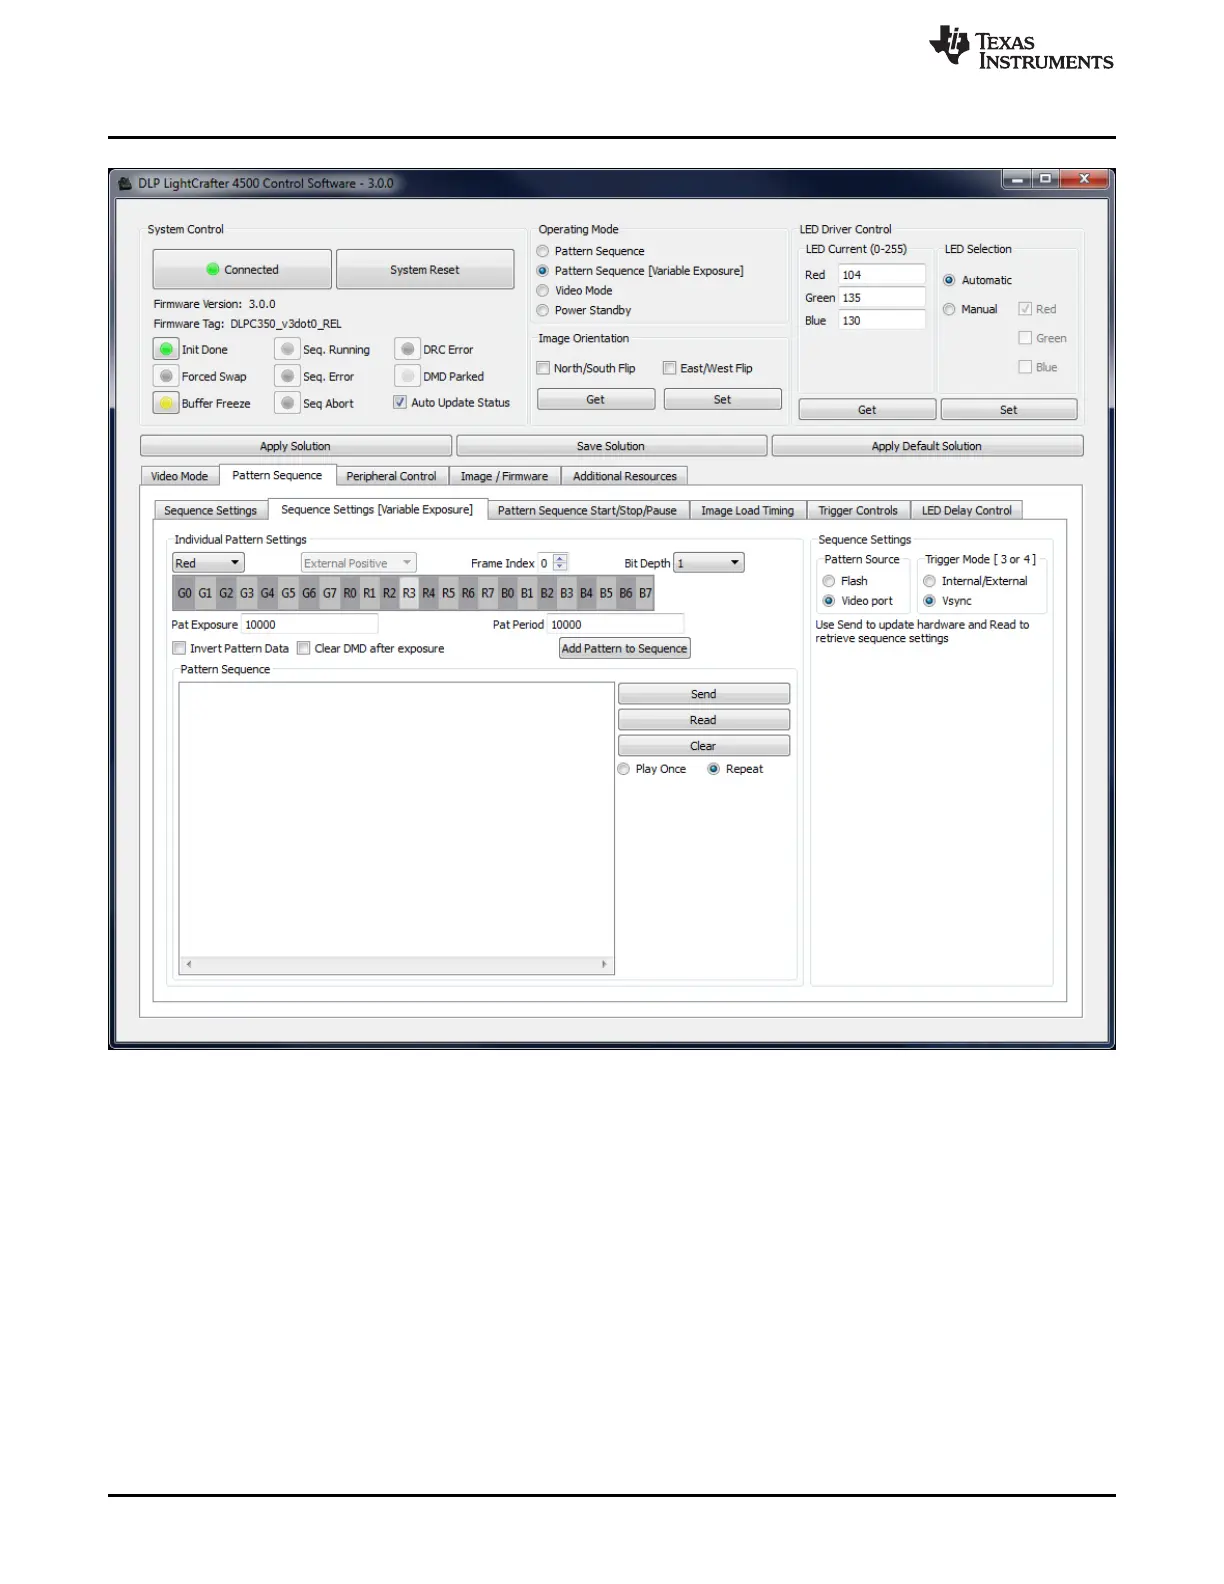Select the R2 bit plane button
This screenshot has width=1224, height=1584.
pyautogui.click(x=390, y=593)
